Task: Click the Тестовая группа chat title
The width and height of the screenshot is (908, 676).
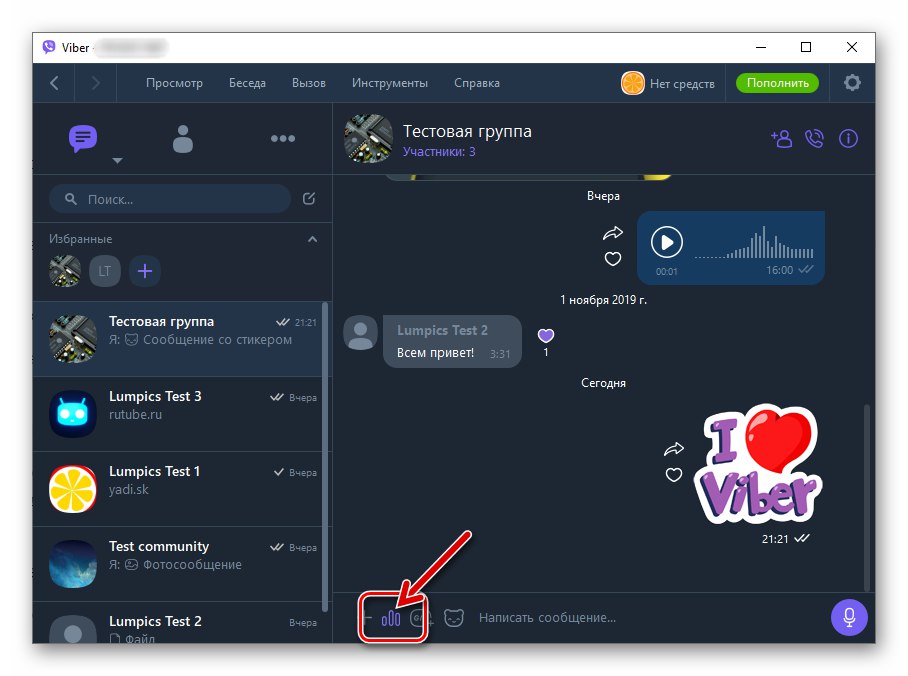Action: 467,131
